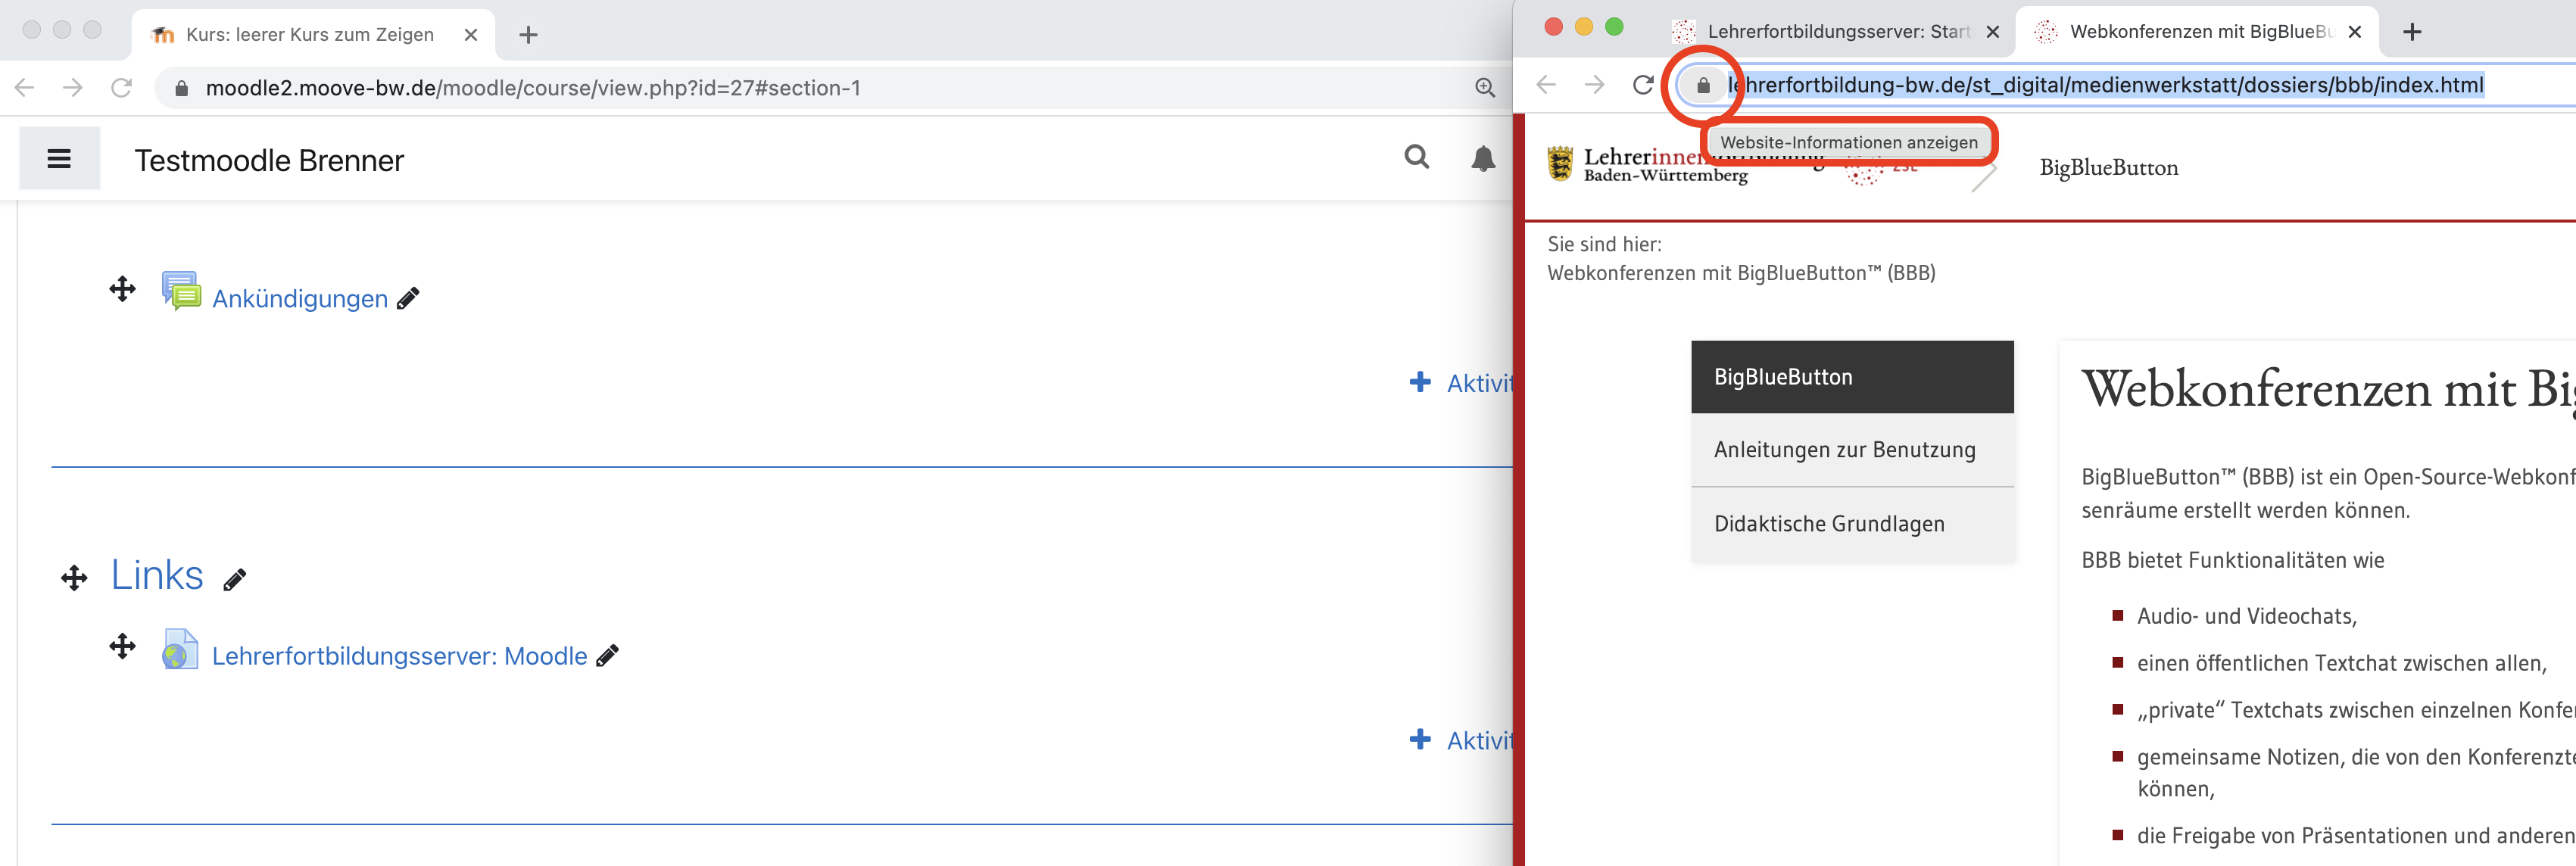
Task: Select Didaktische Grundlagen menu item
Action: [x=1829, y=524]
